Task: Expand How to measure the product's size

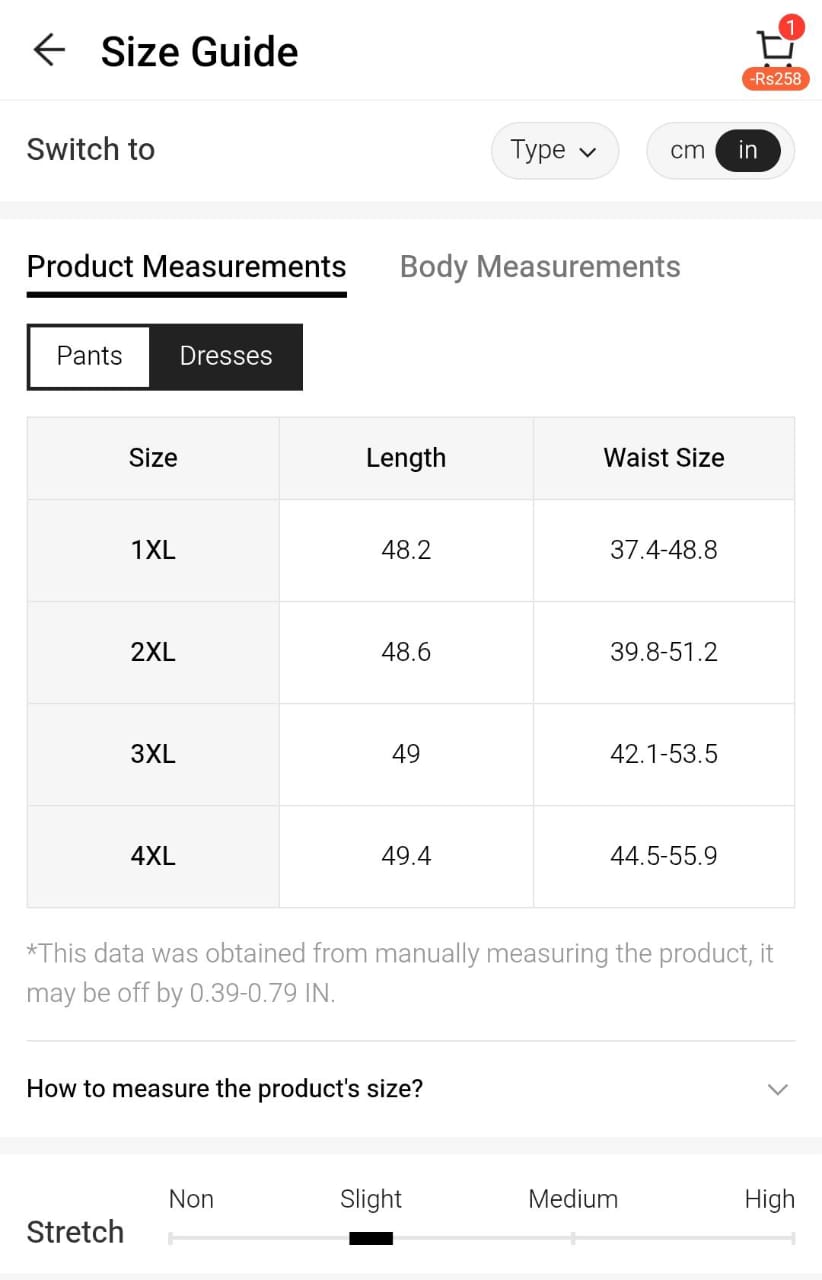Action: point(225,1089)
